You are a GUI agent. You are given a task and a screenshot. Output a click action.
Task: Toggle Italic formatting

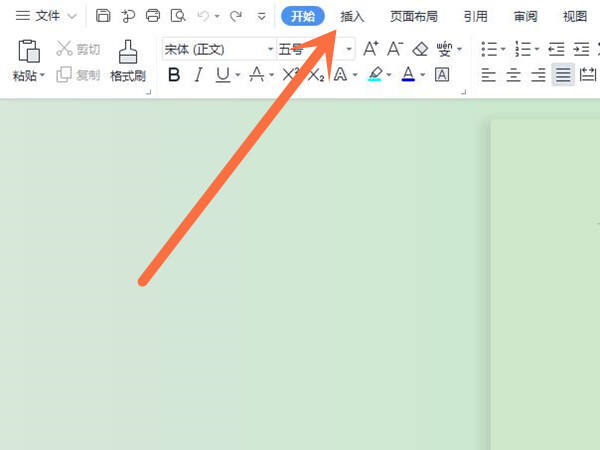198,75
